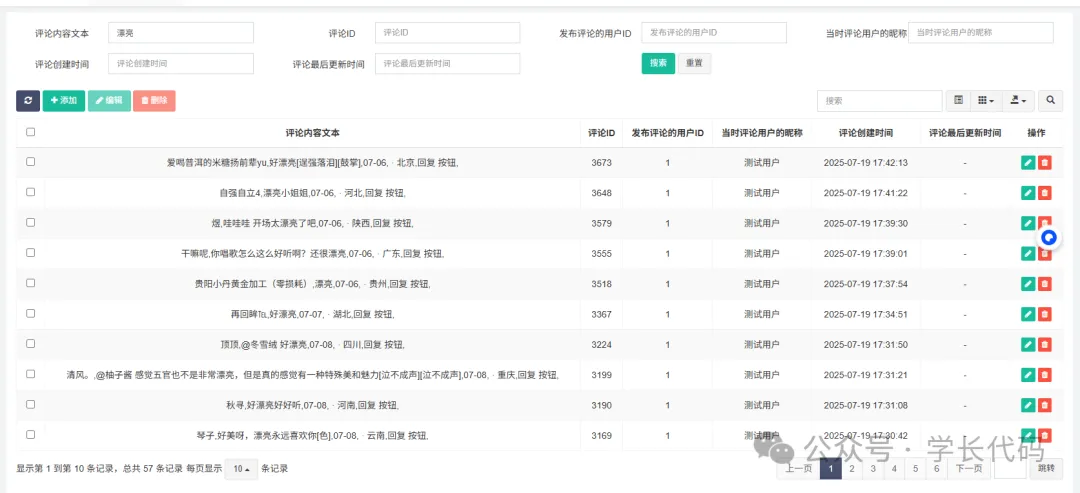Check the checkbox for row 3190
Screen dimensions: 1080x493
pyautogui.click(x=30, y=404)
